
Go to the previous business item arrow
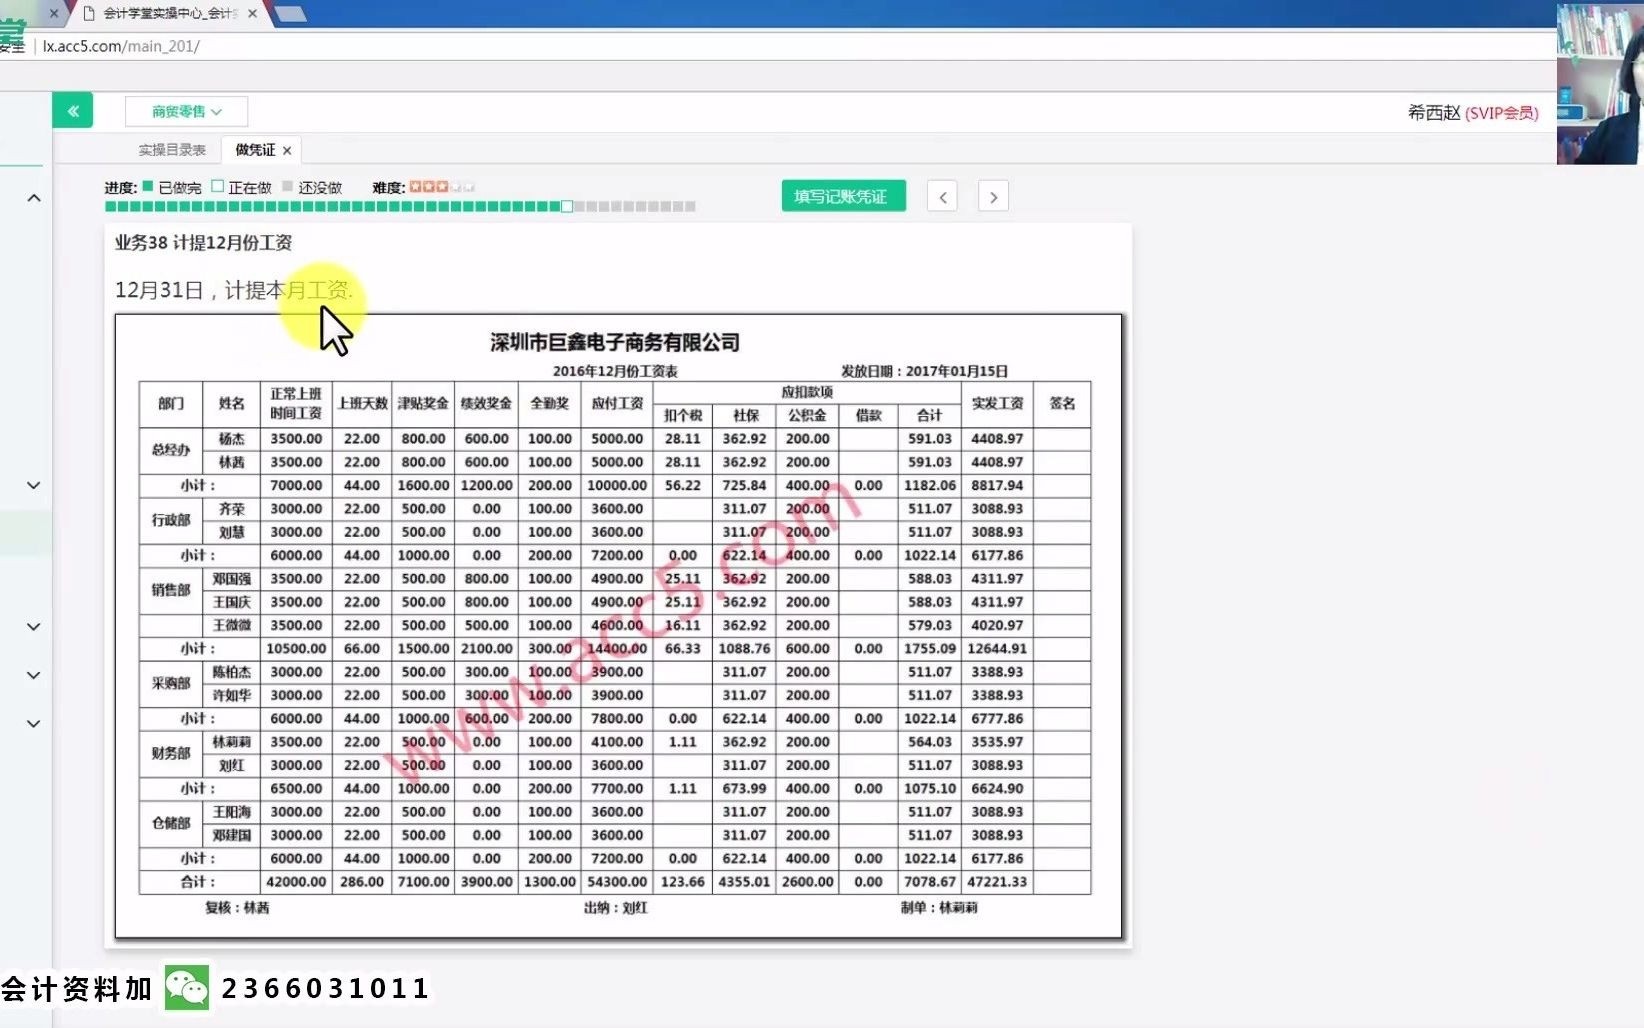point(942,196)
